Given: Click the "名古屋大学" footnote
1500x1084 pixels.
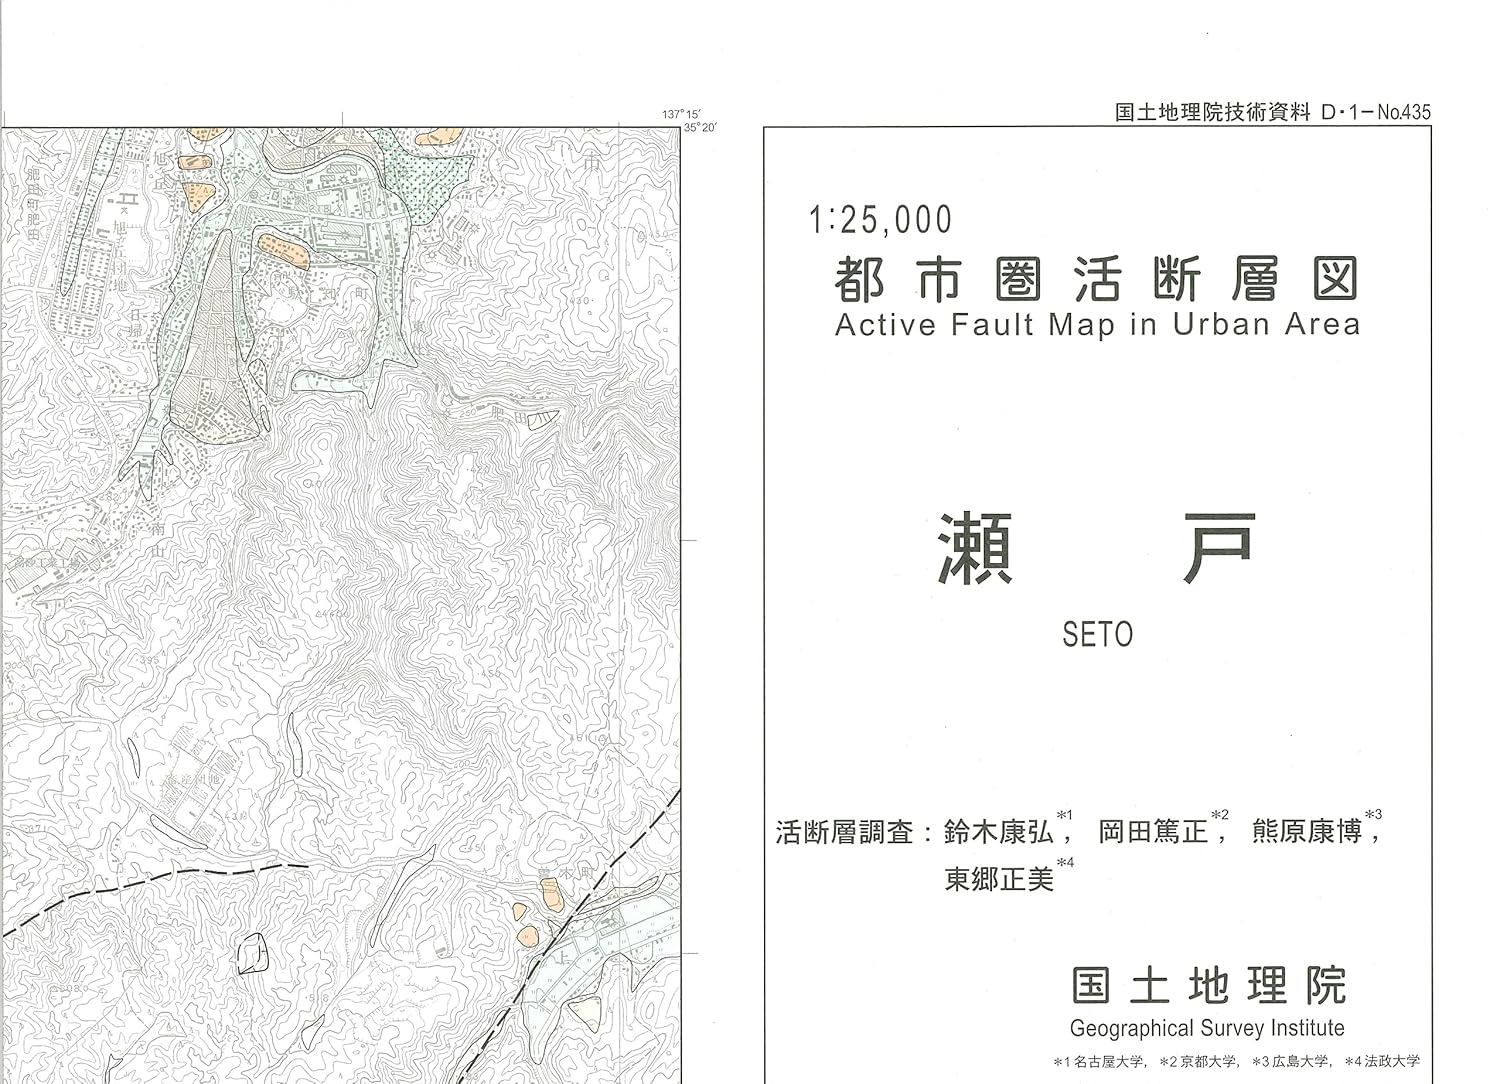Looking at the screenshot, I should [x=1110, y=1061].
